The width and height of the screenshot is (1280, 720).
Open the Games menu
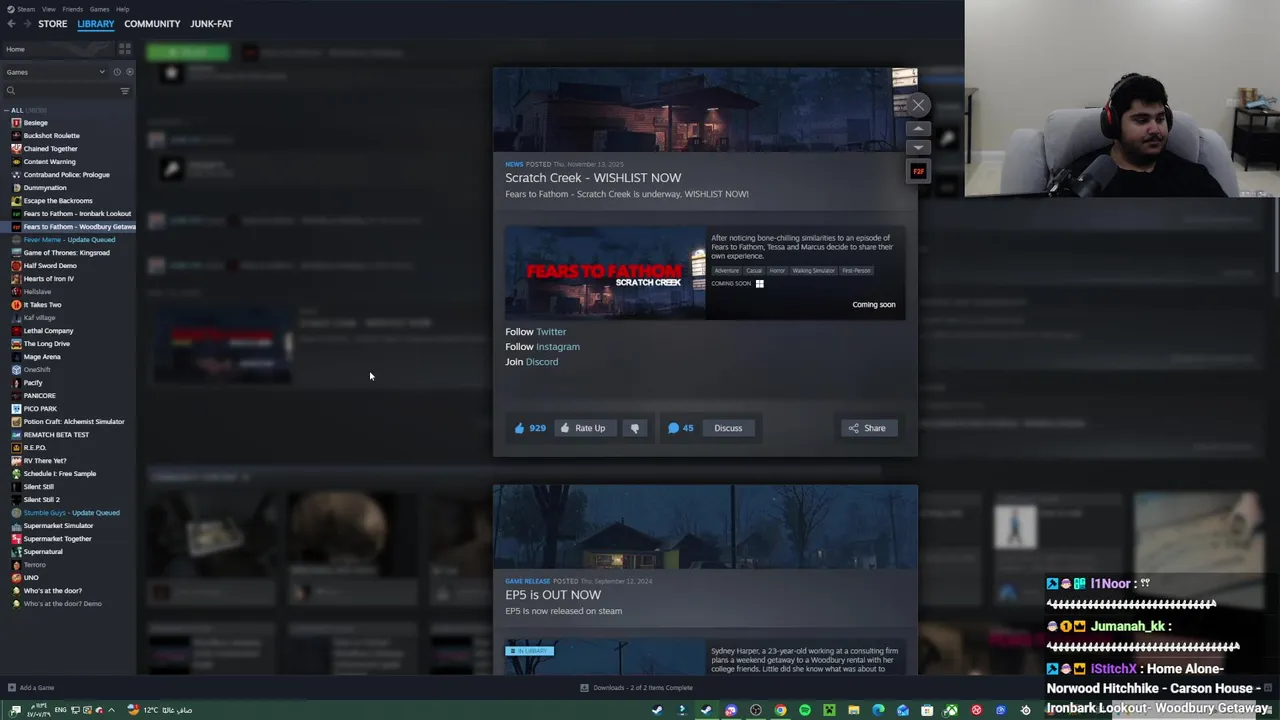click(100, 9)
